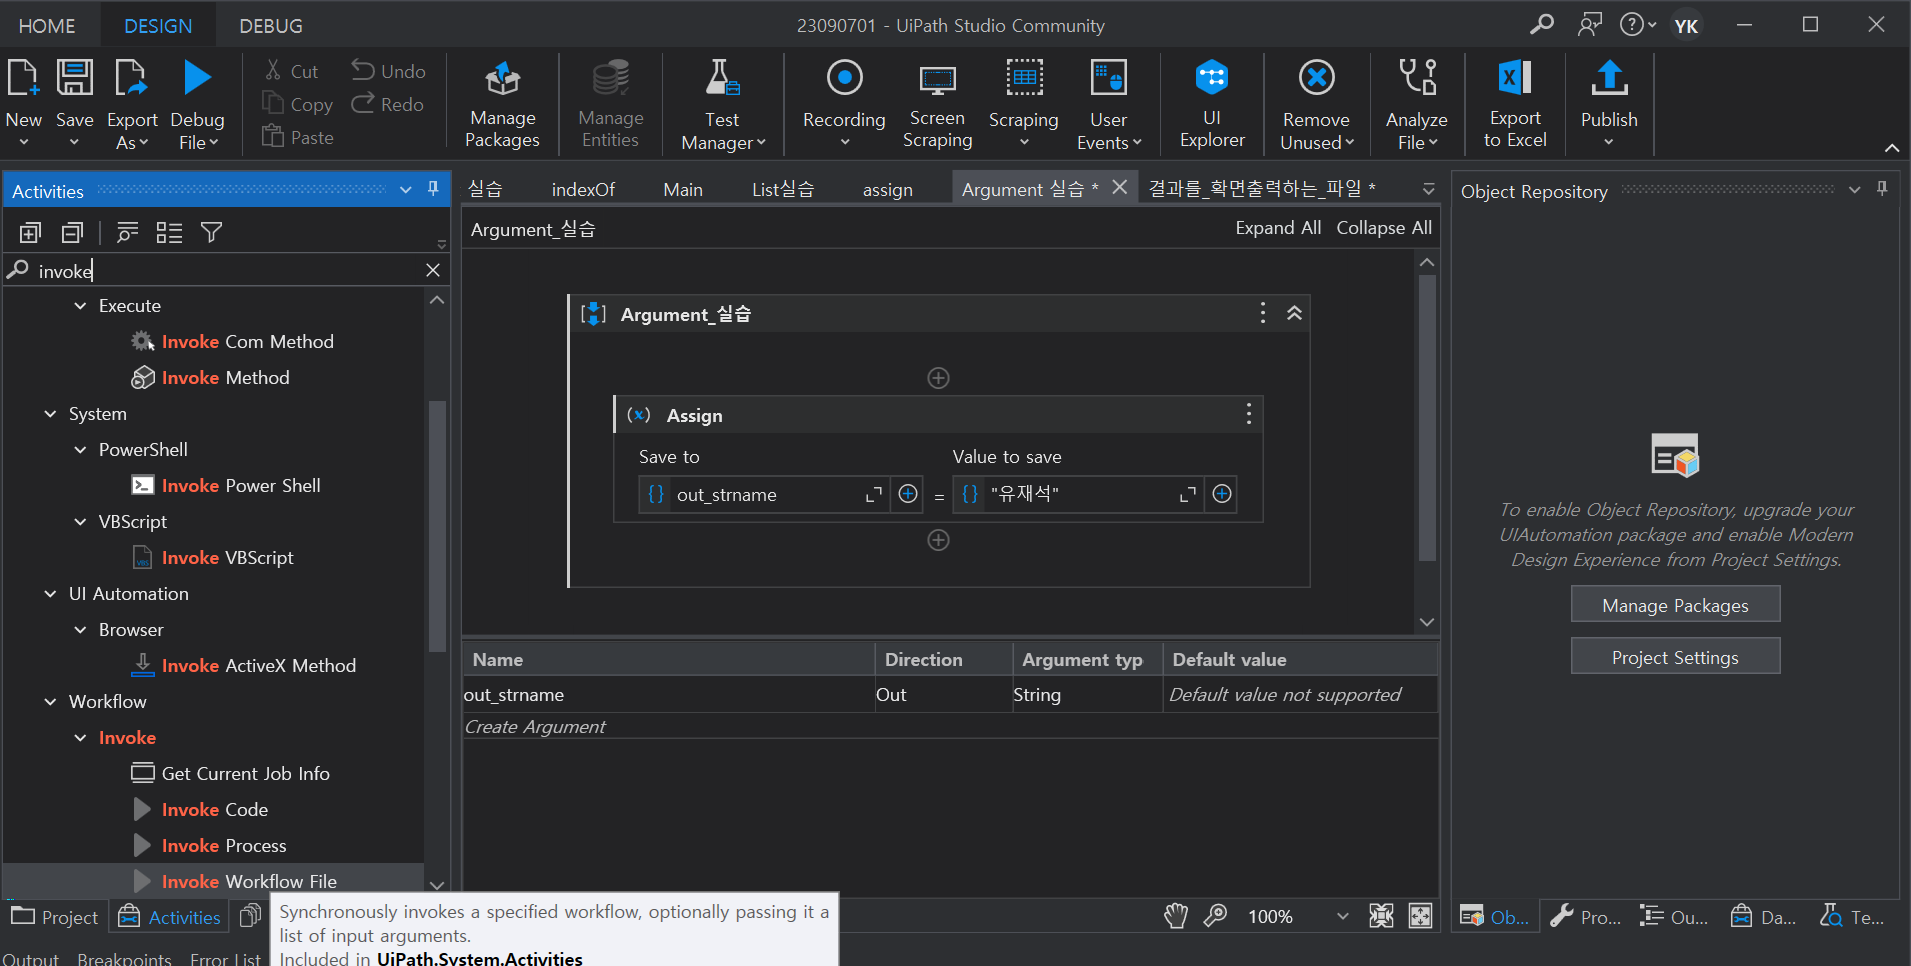Clear the invoke search text
Image resolution: width=1911 pixels, height=966 pixels.
pyautogui.click(x=433, y=270)
